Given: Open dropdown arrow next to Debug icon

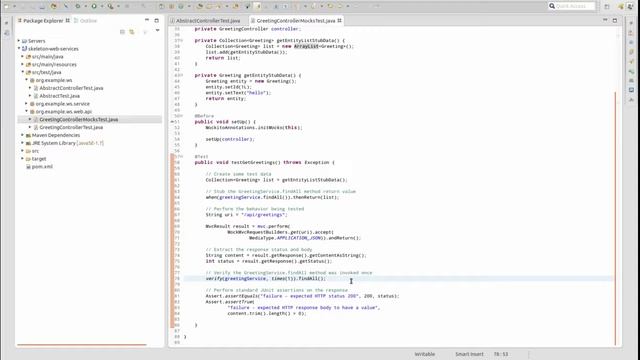Looking at the screenshot, I should (x=86, y=6).
